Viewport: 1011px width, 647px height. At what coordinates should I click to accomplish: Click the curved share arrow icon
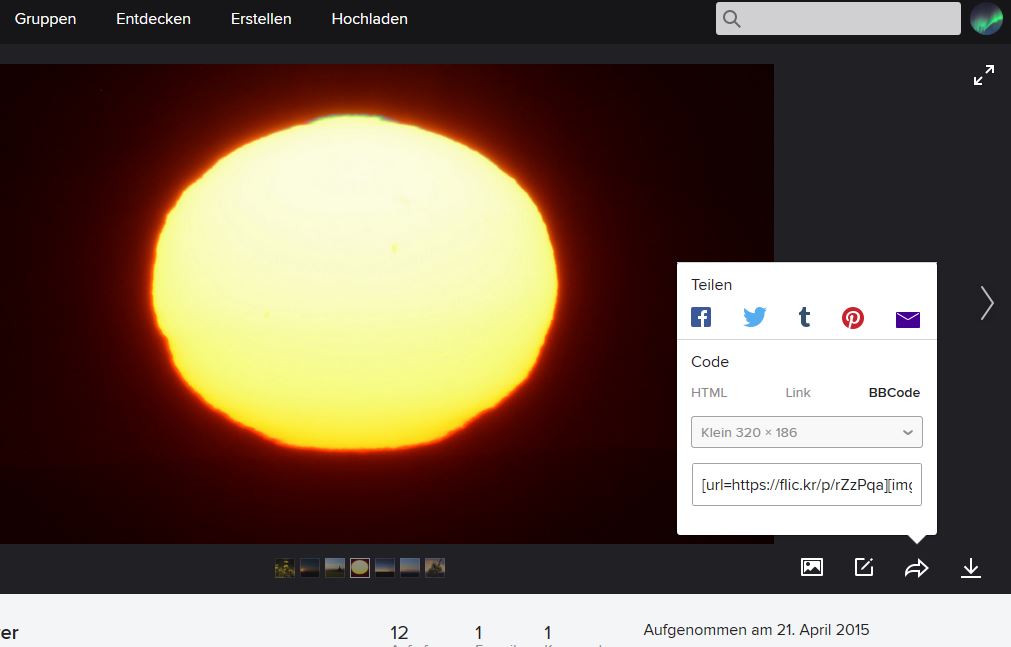[x=916, y=568]
